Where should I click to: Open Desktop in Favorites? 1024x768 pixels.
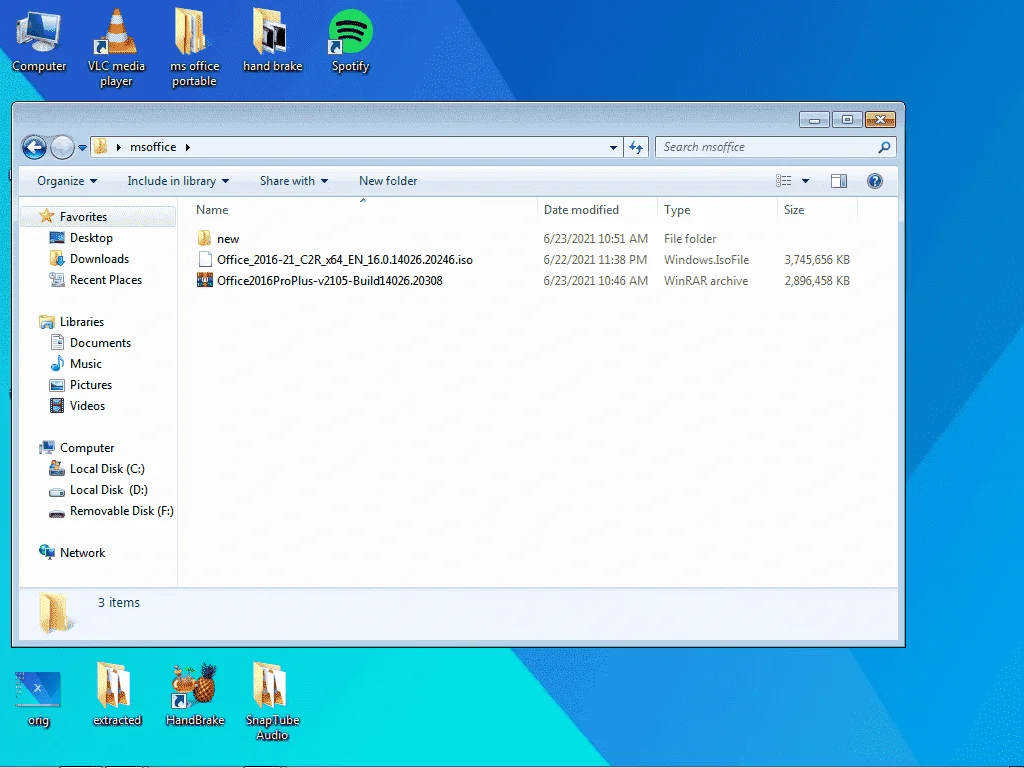point(91,238)
